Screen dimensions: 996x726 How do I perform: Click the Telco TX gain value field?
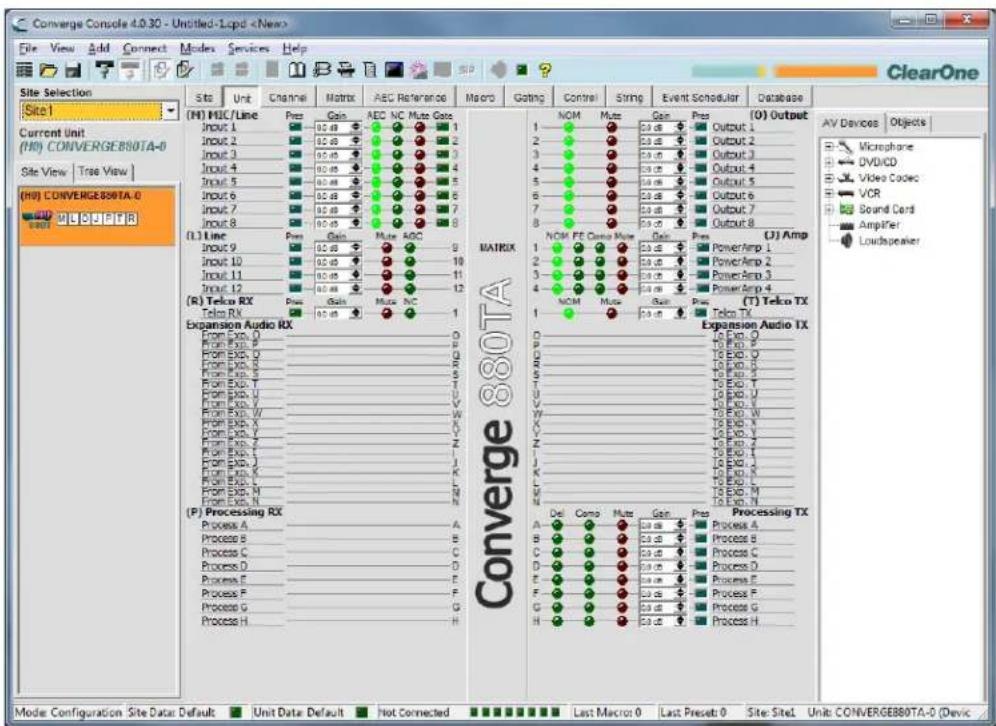coord(656,313)
